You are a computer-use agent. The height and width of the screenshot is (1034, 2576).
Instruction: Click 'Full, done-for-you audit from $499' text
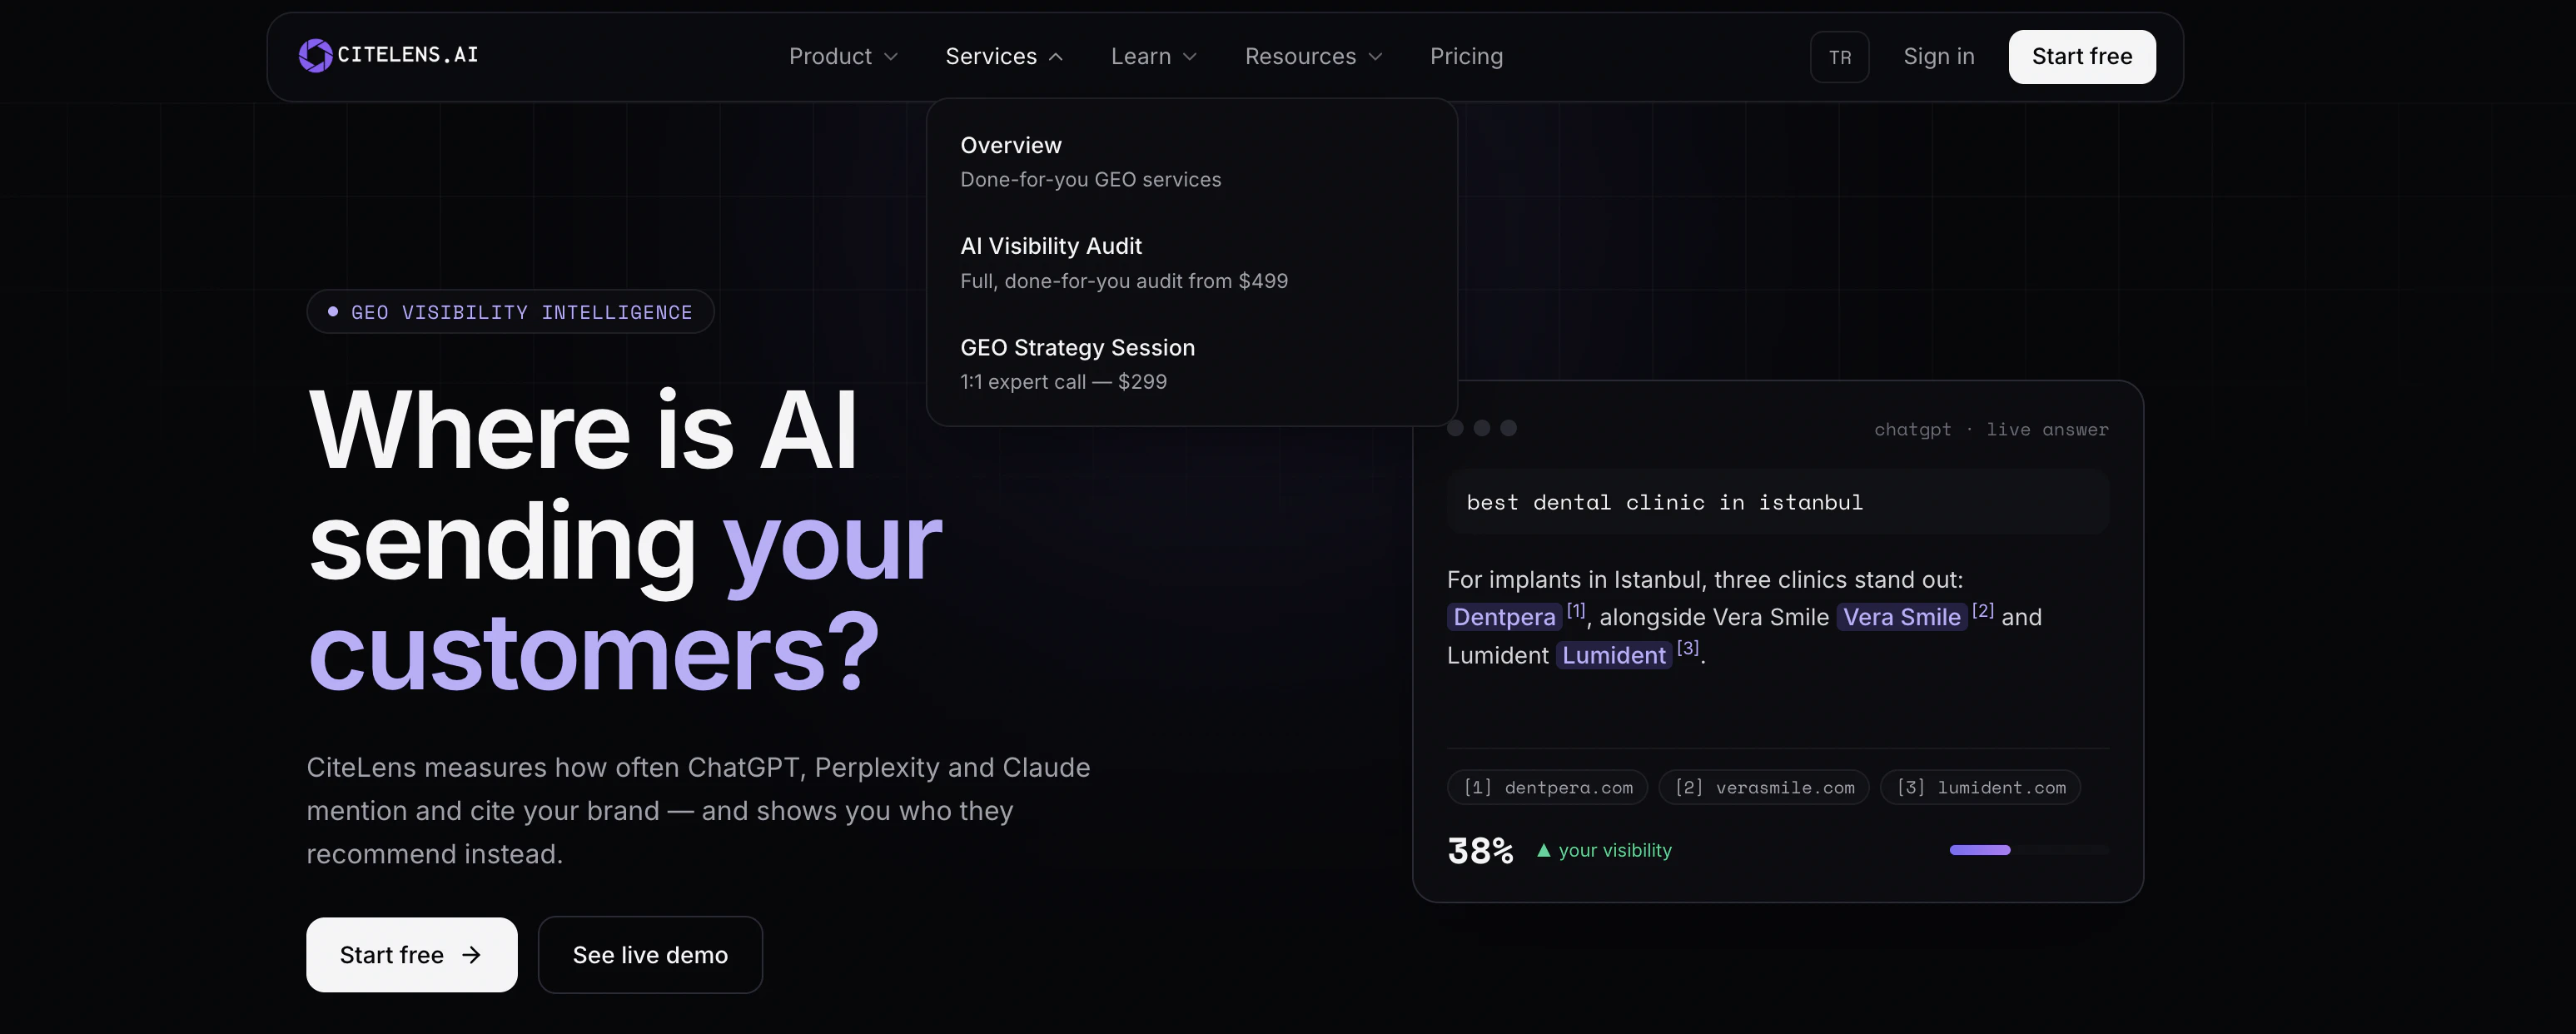coord(1124,281)
